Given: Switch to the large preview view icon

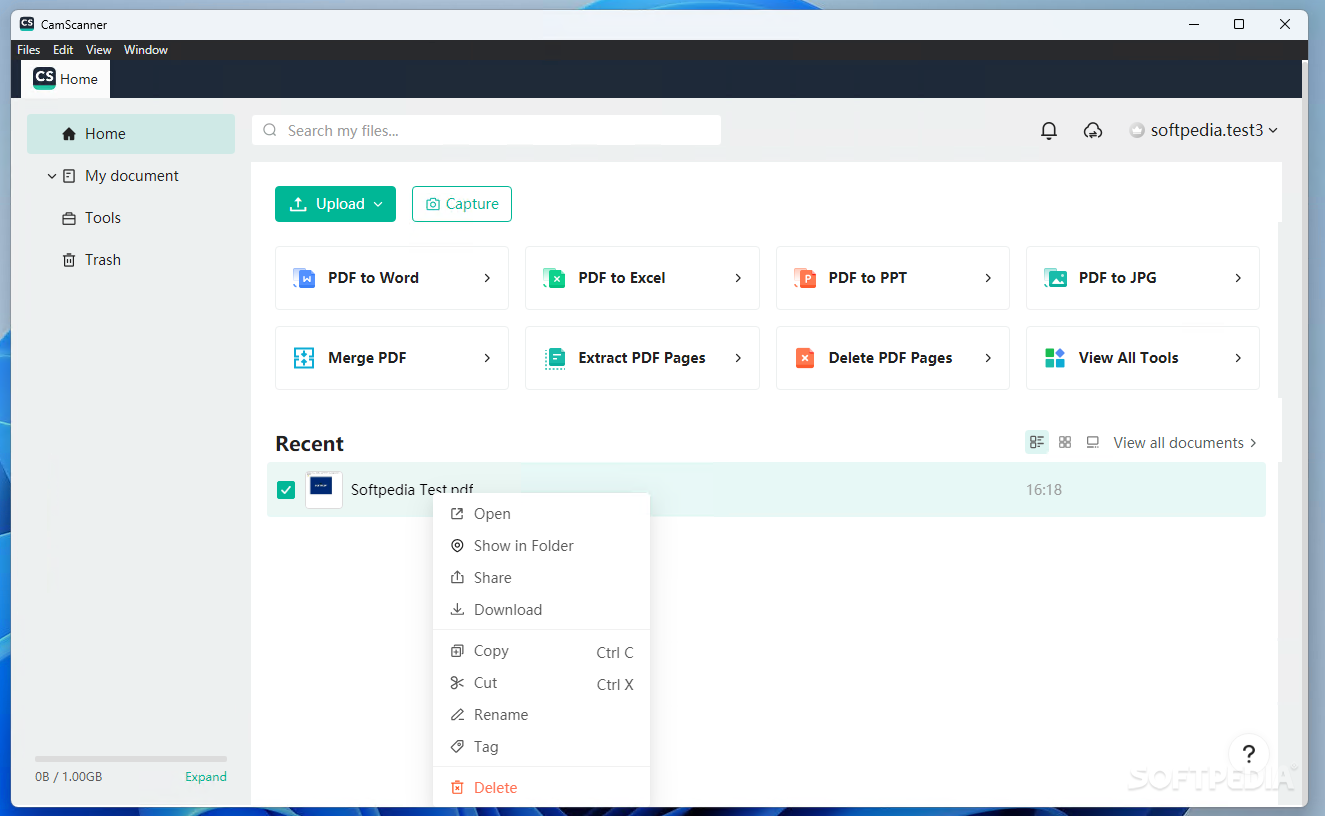Looking at the screenshot, I should (1093, 442).
